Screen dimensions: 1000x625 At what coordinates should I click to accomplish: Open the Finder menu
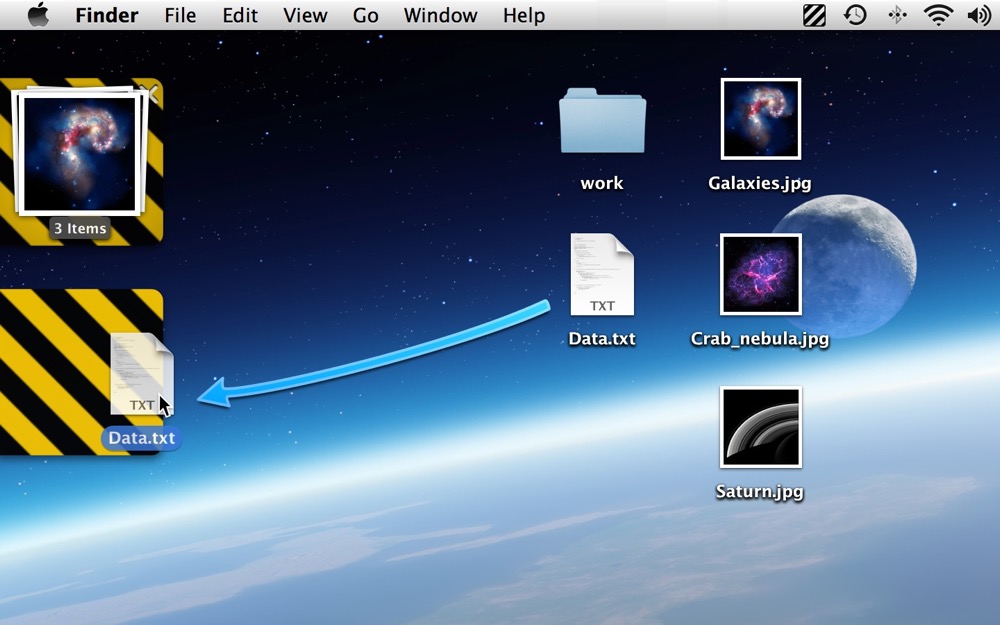point(106,15)
